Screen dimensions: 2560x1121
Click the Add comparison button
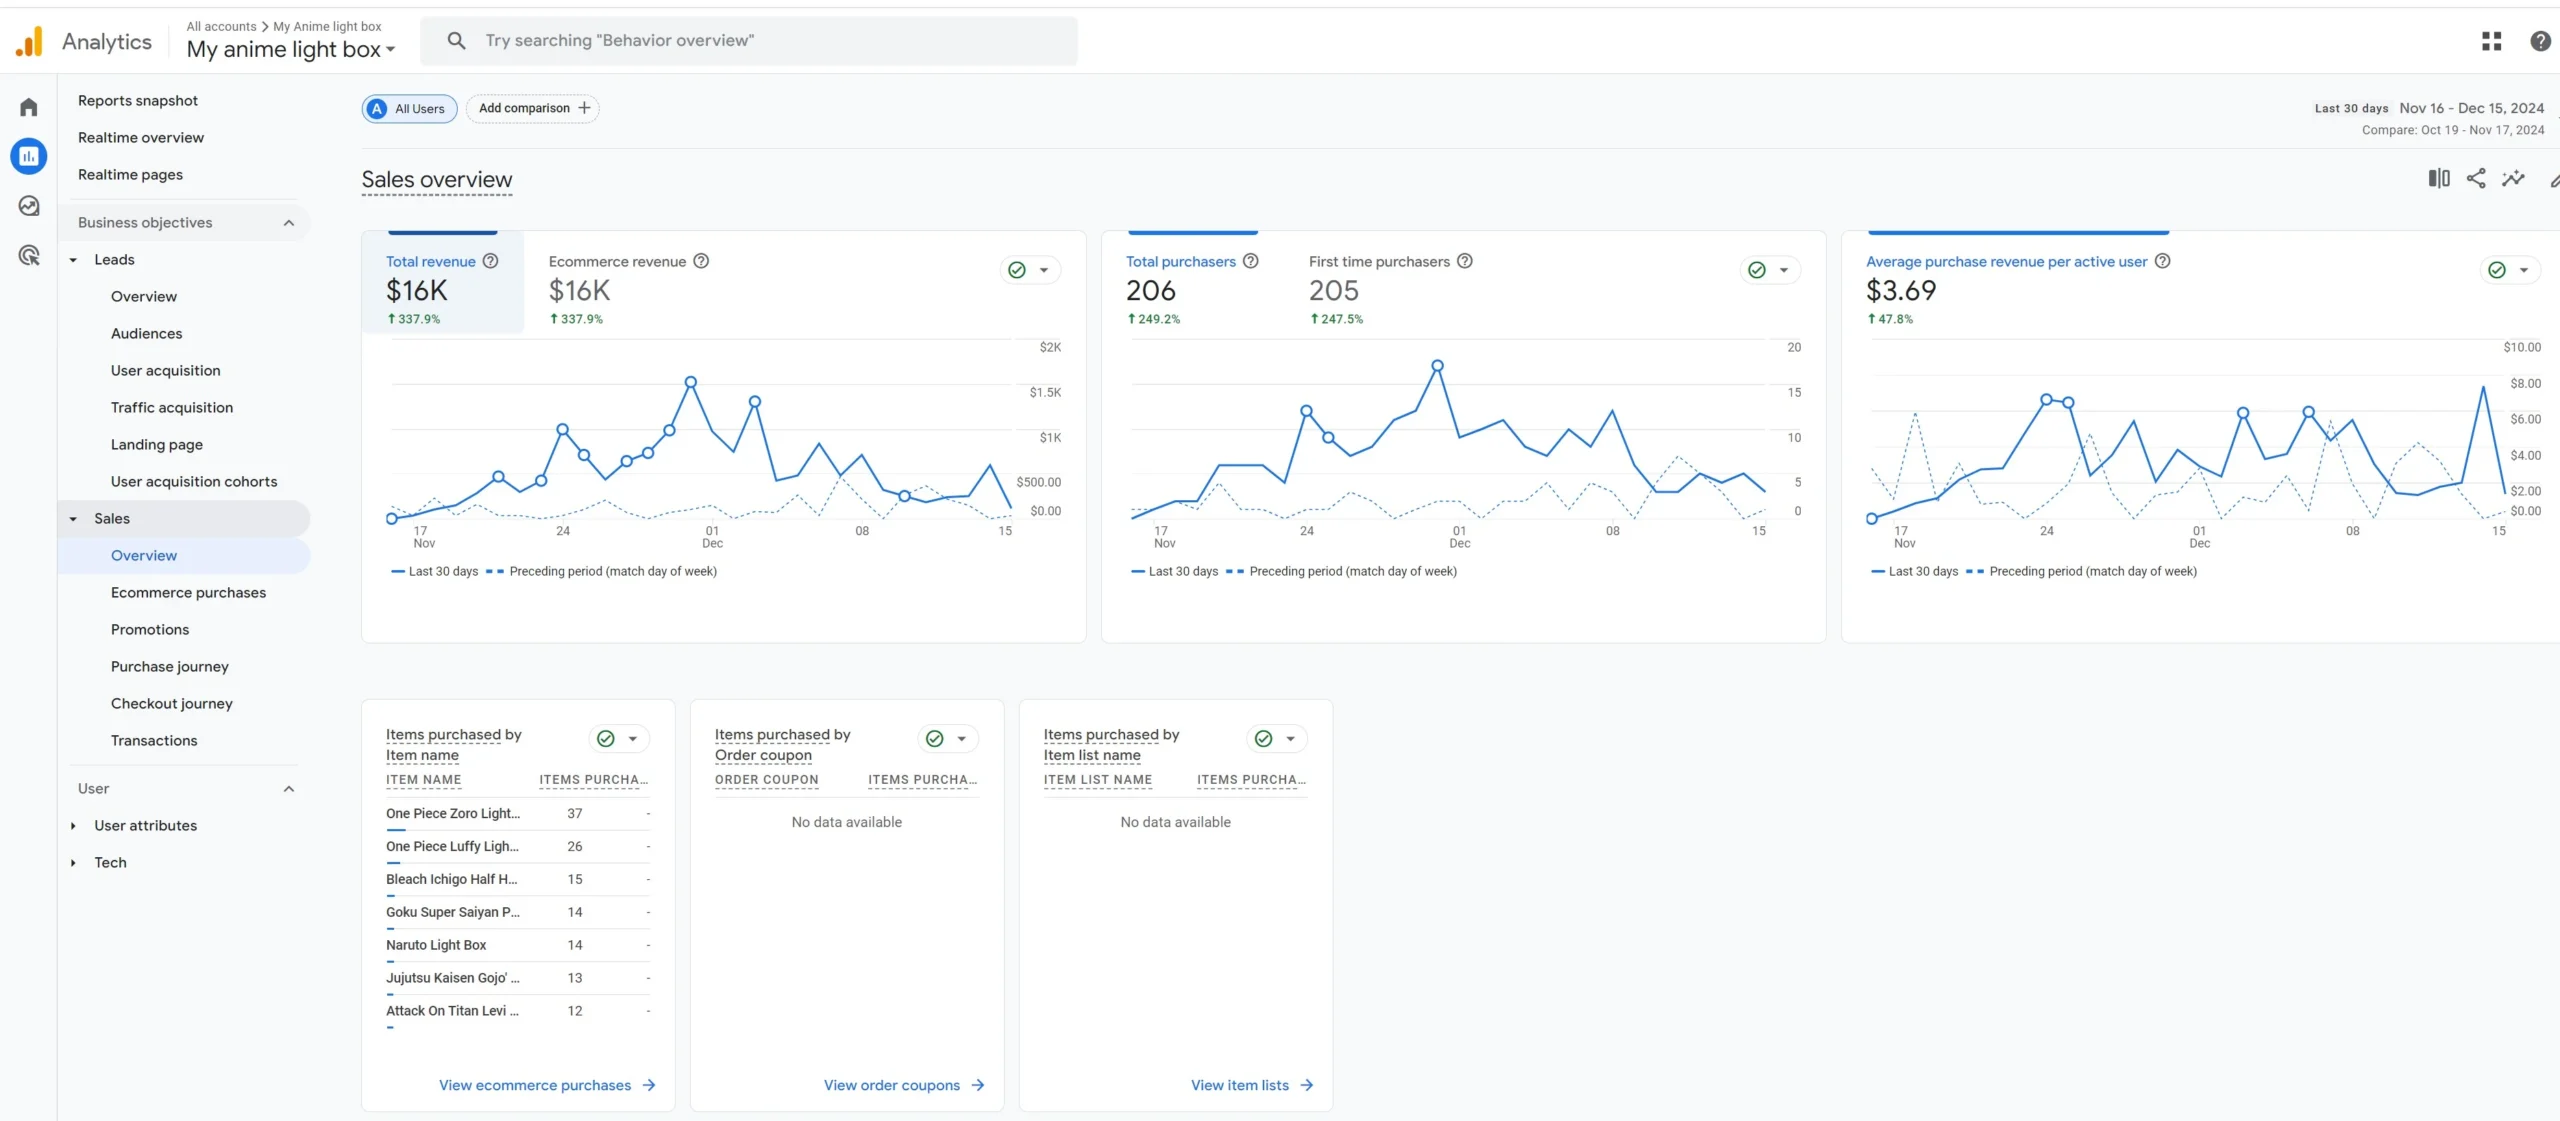532,108
